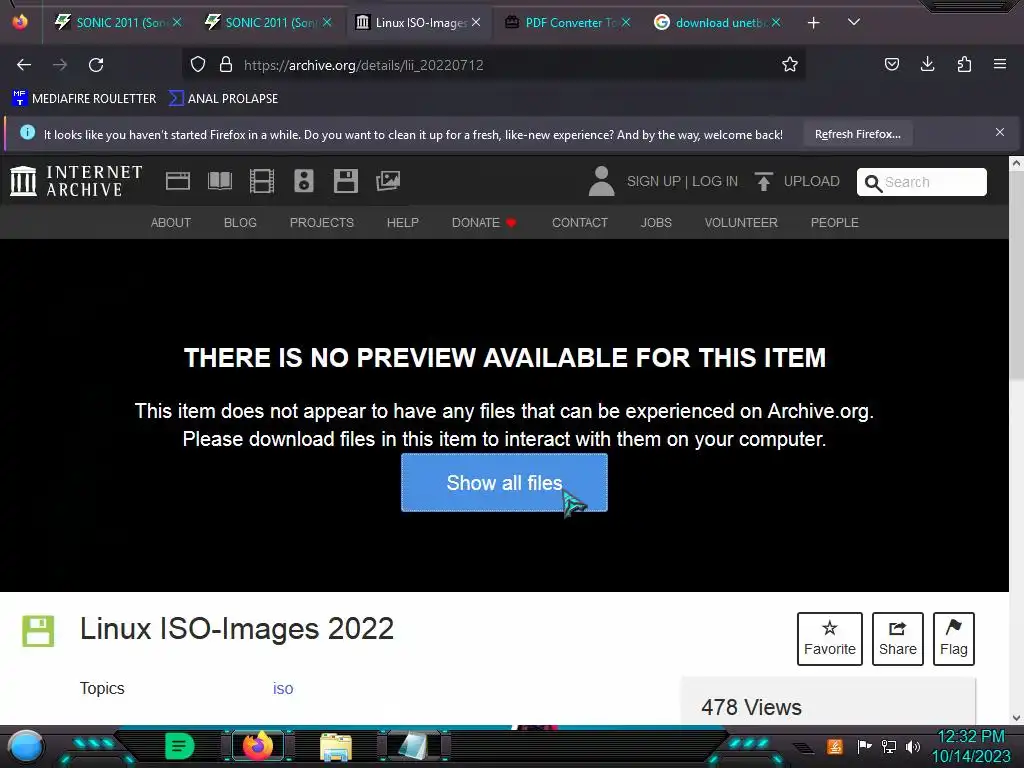Save page to Pocket icon
The image size is (1024, 768).
(x=892, y=64)
